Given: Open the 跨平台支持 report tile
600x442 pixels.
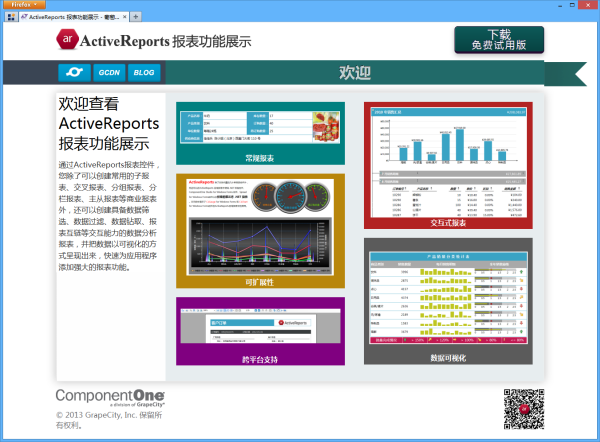Looking at the screenshot, I should click(x=260, y=331).
